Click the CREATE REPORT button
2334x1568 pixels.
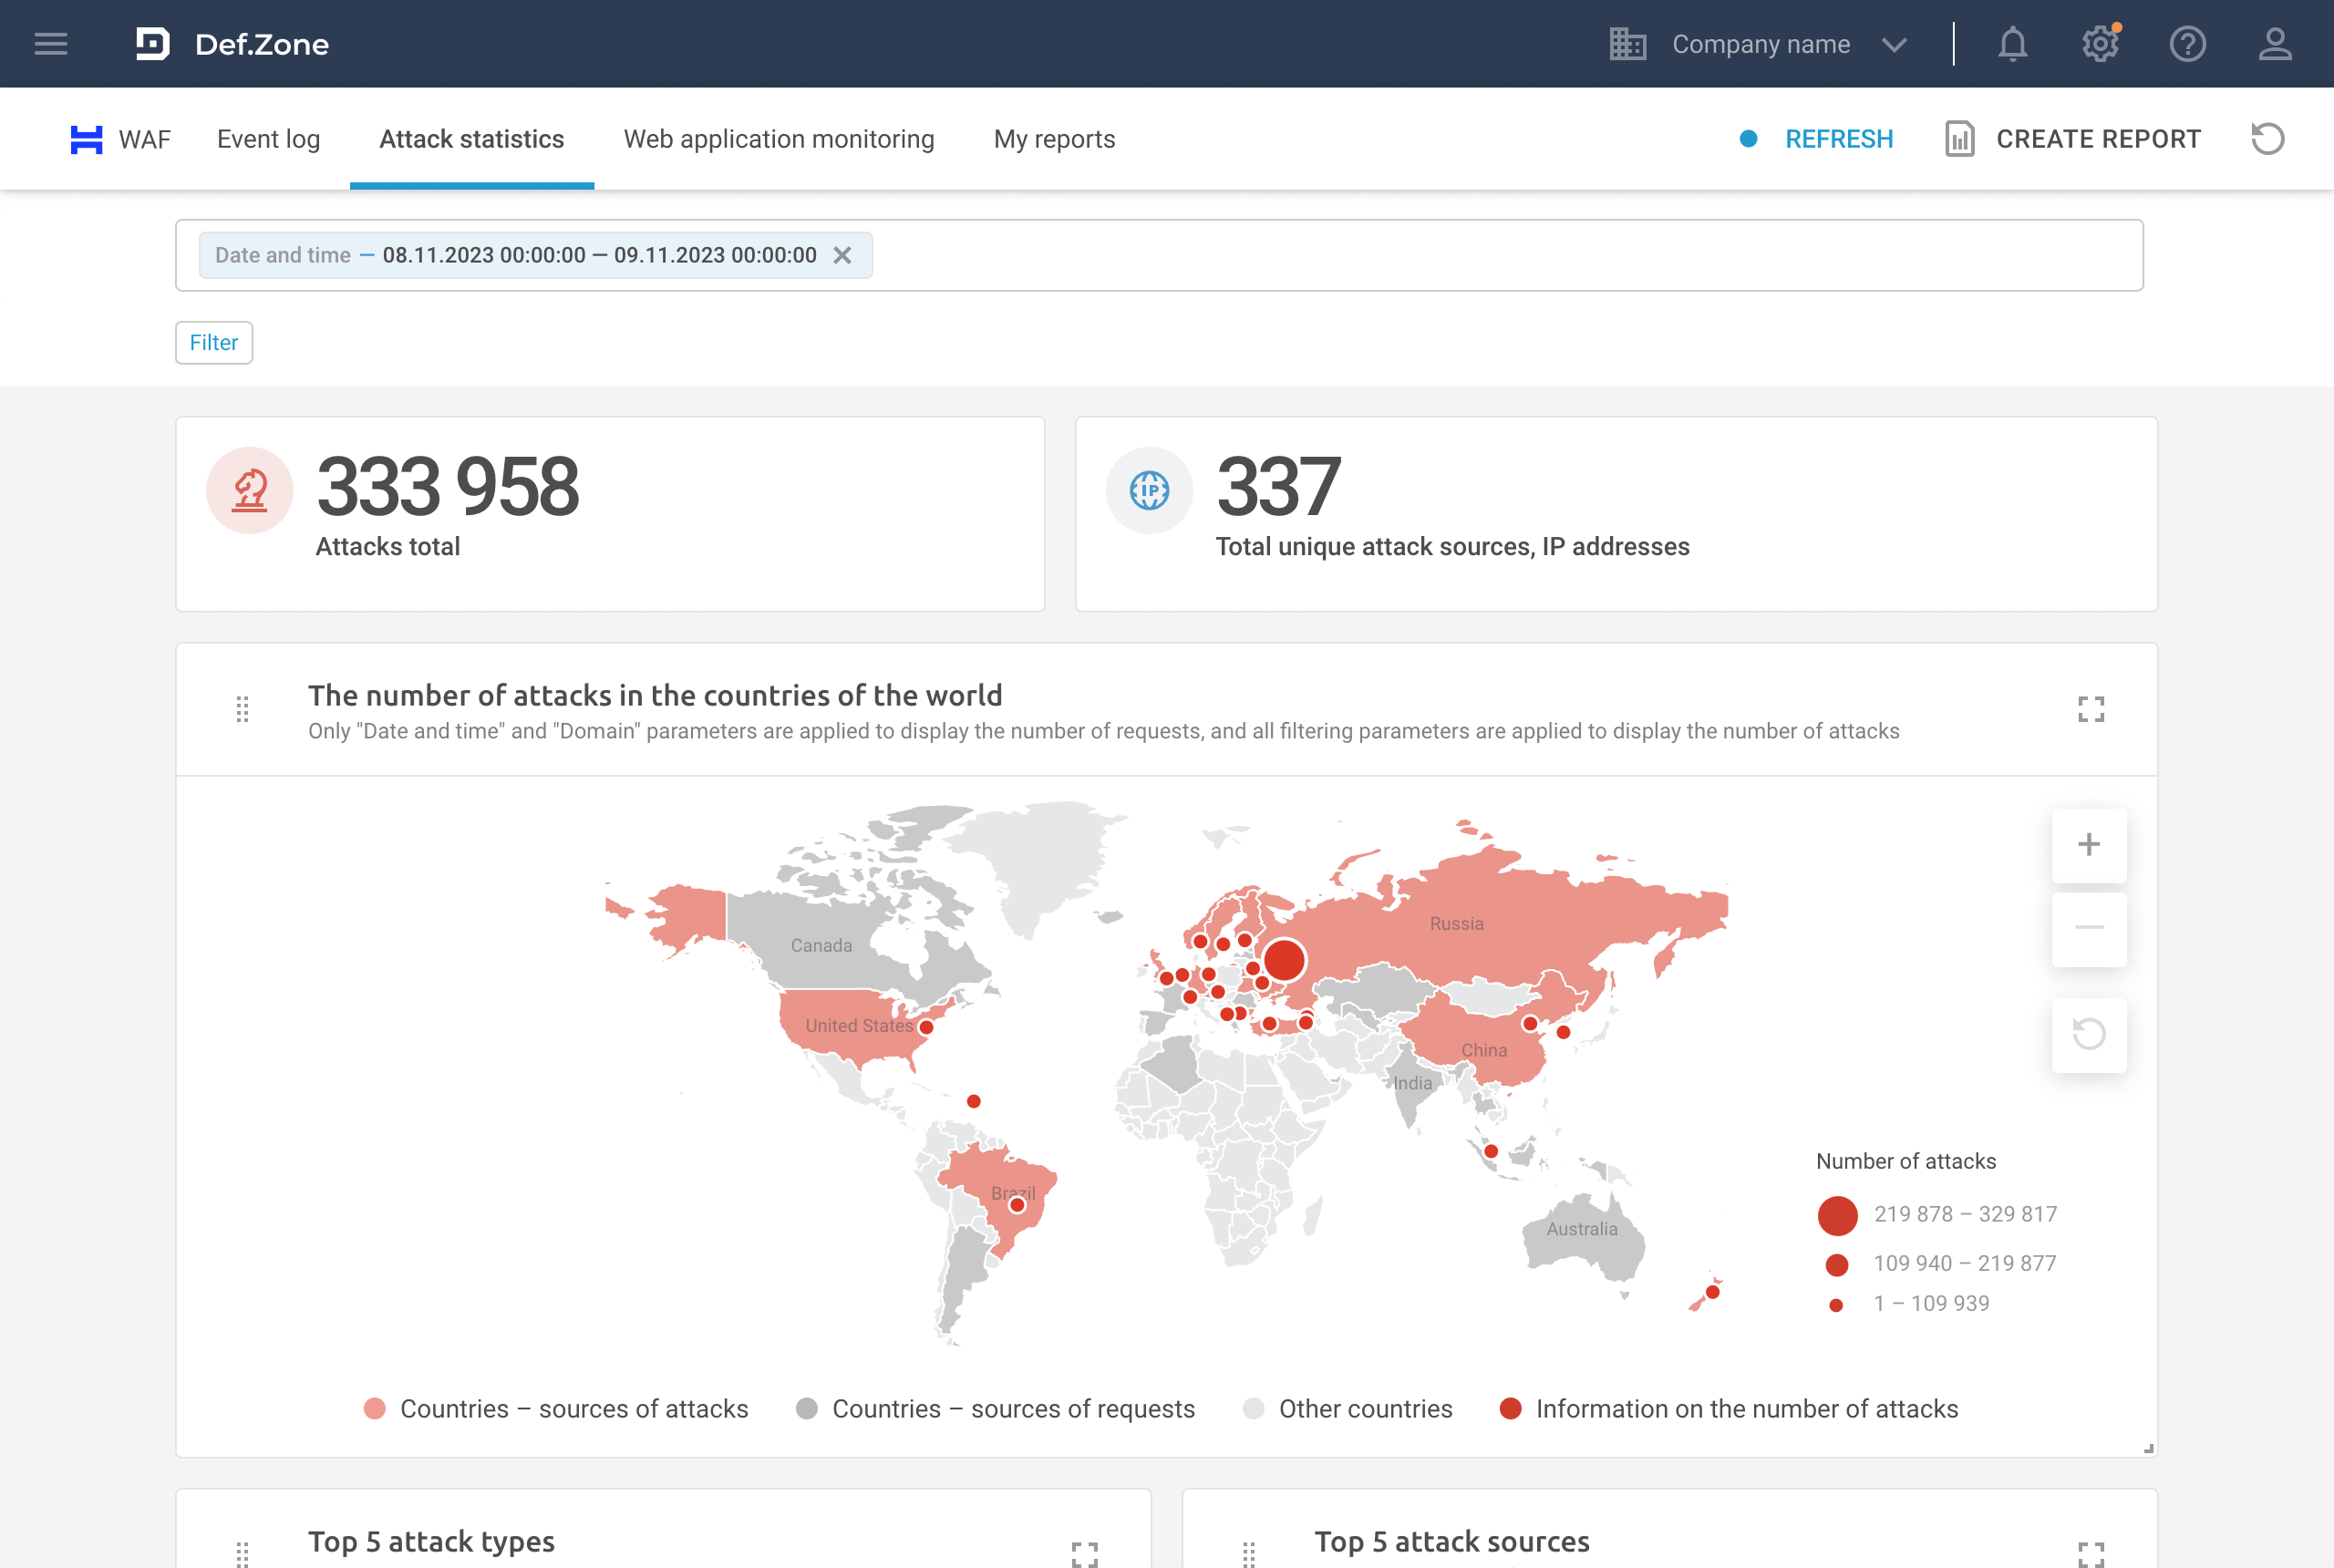2074,139
